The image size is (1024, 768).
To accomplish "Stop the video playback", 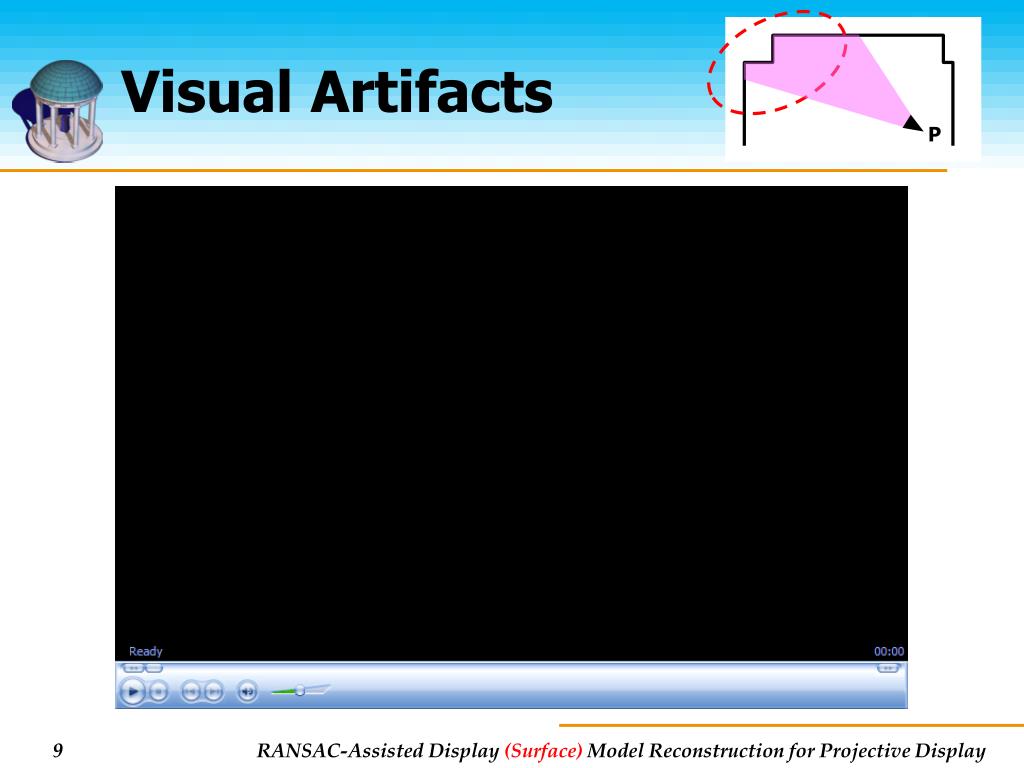I will [x=158, y=691].
